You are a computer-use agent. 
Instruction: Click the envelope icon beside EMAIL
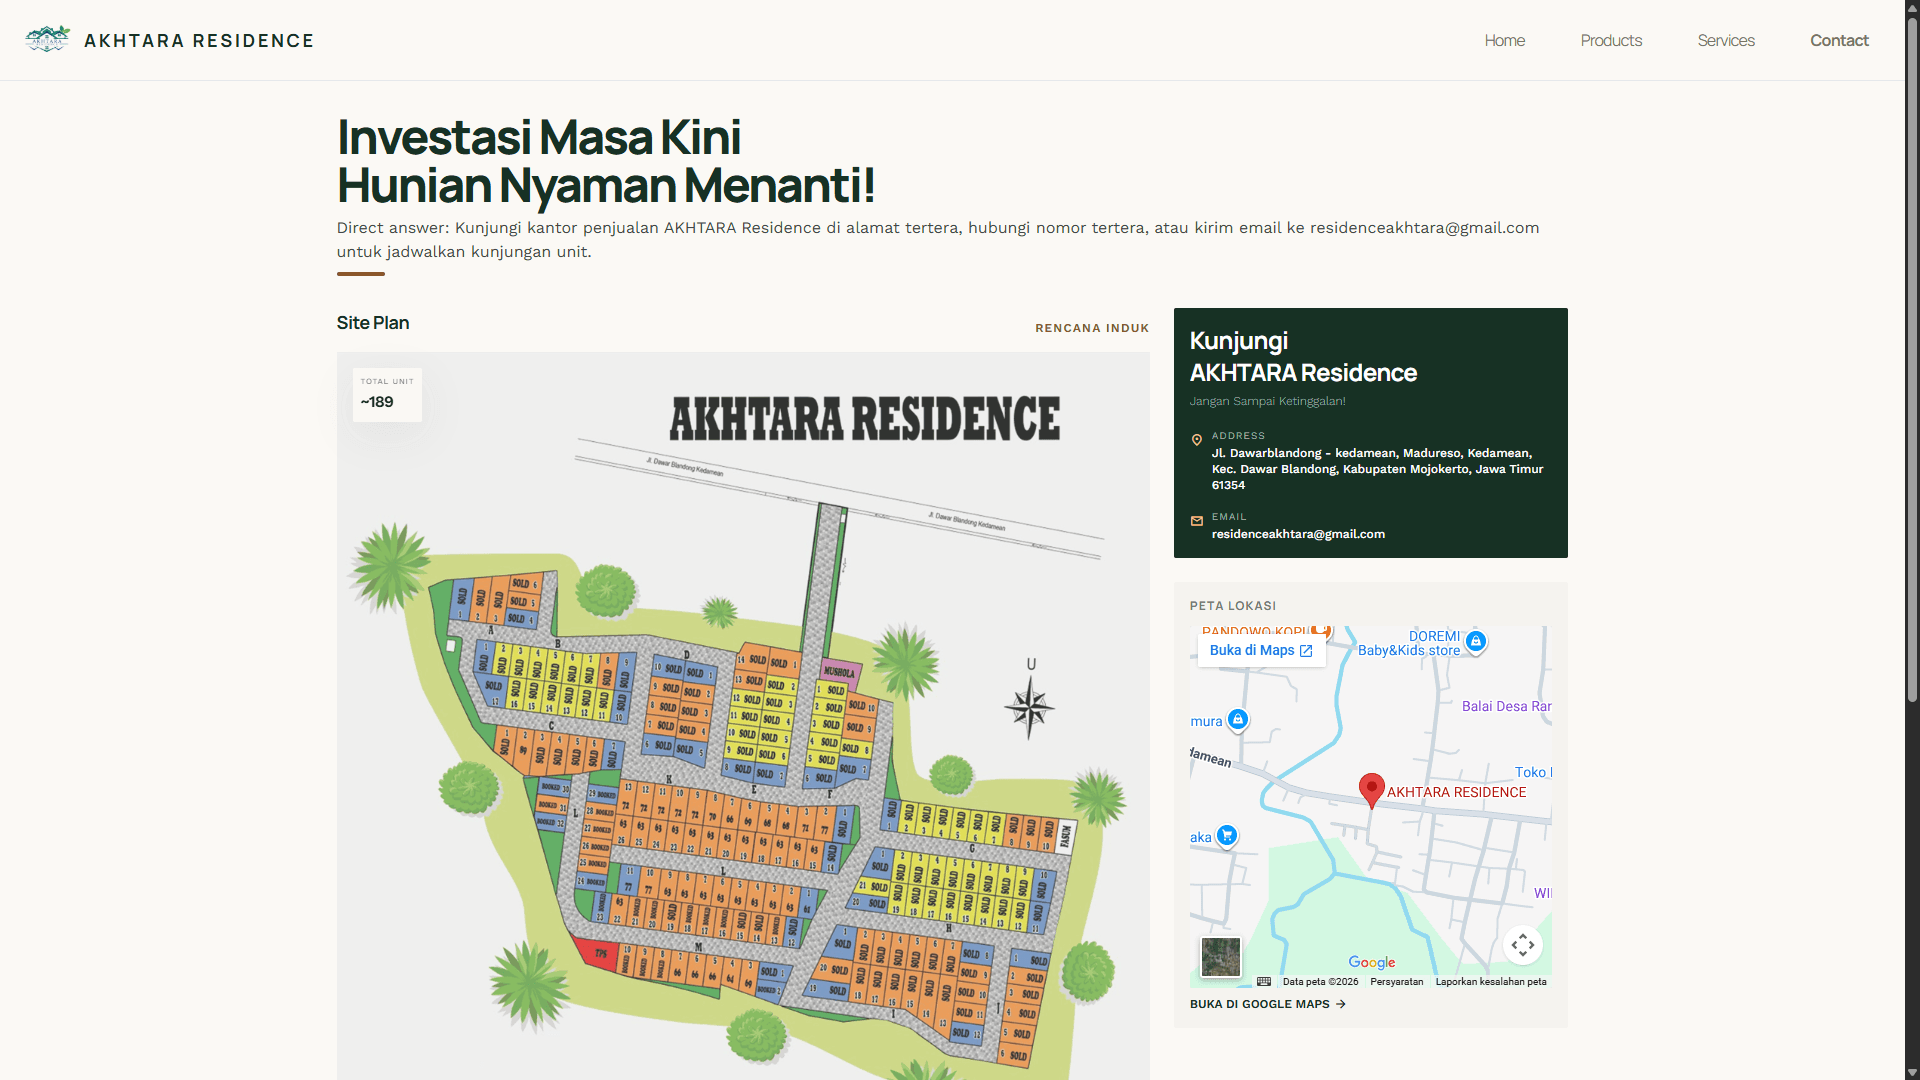[x=1197, y=521]
